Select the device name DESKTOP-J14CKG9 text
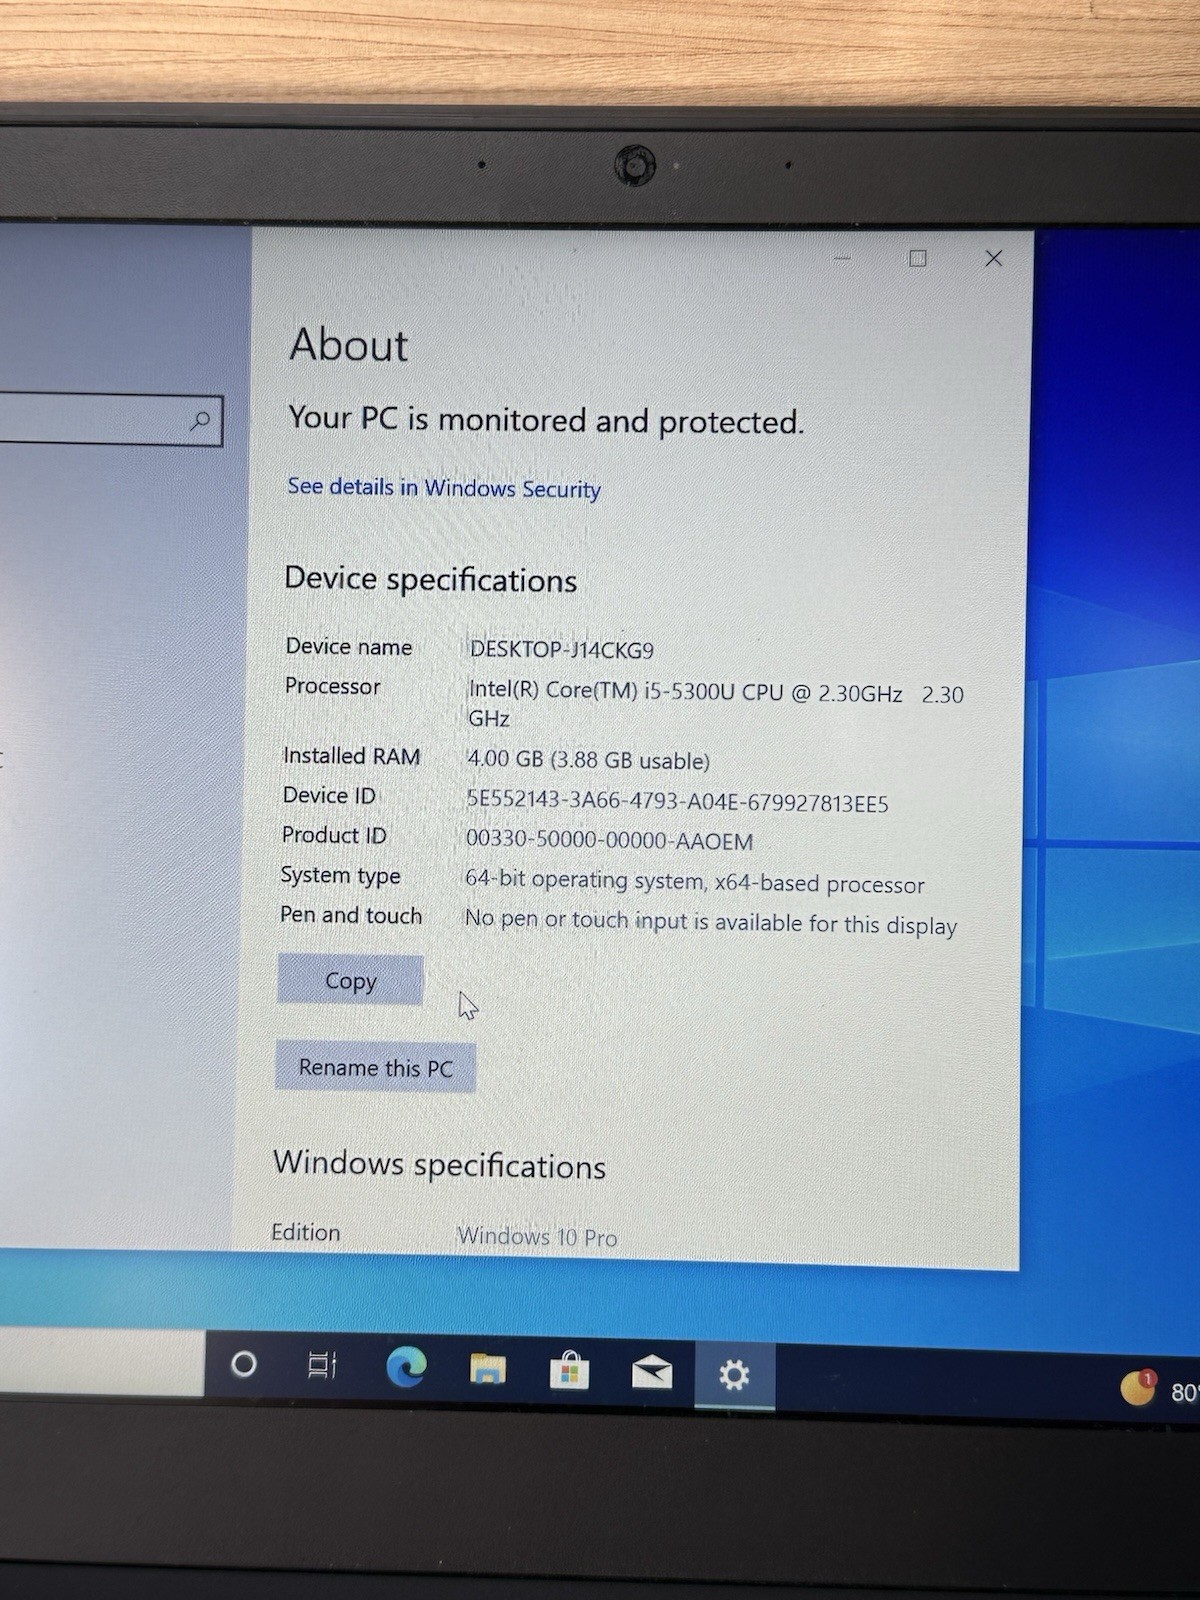 [562, 650]
